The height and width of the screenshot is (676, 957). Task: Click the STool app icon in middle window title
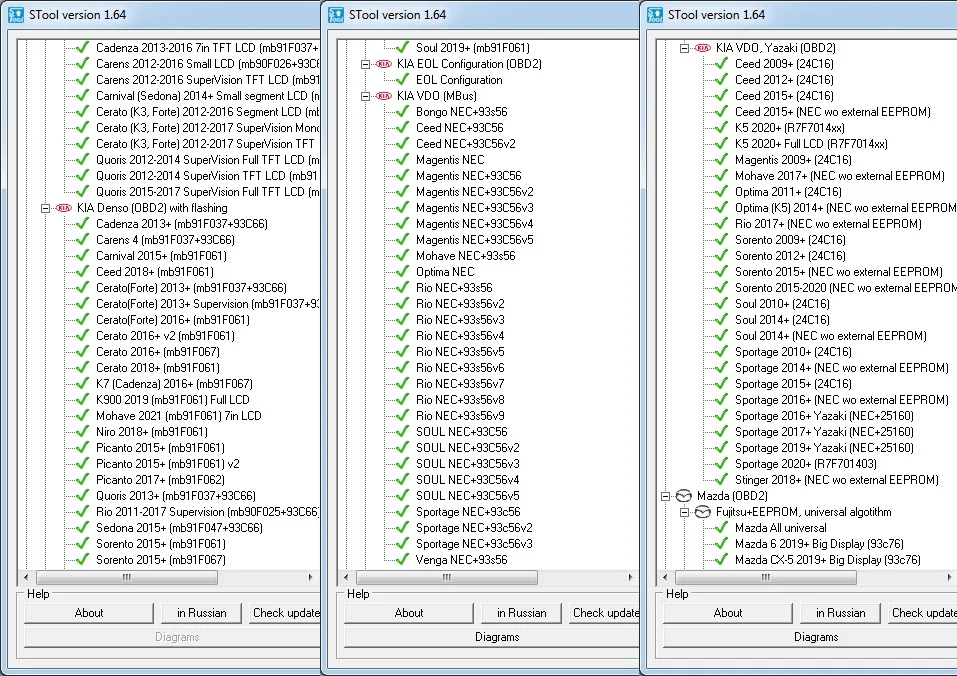coord(336,15)
